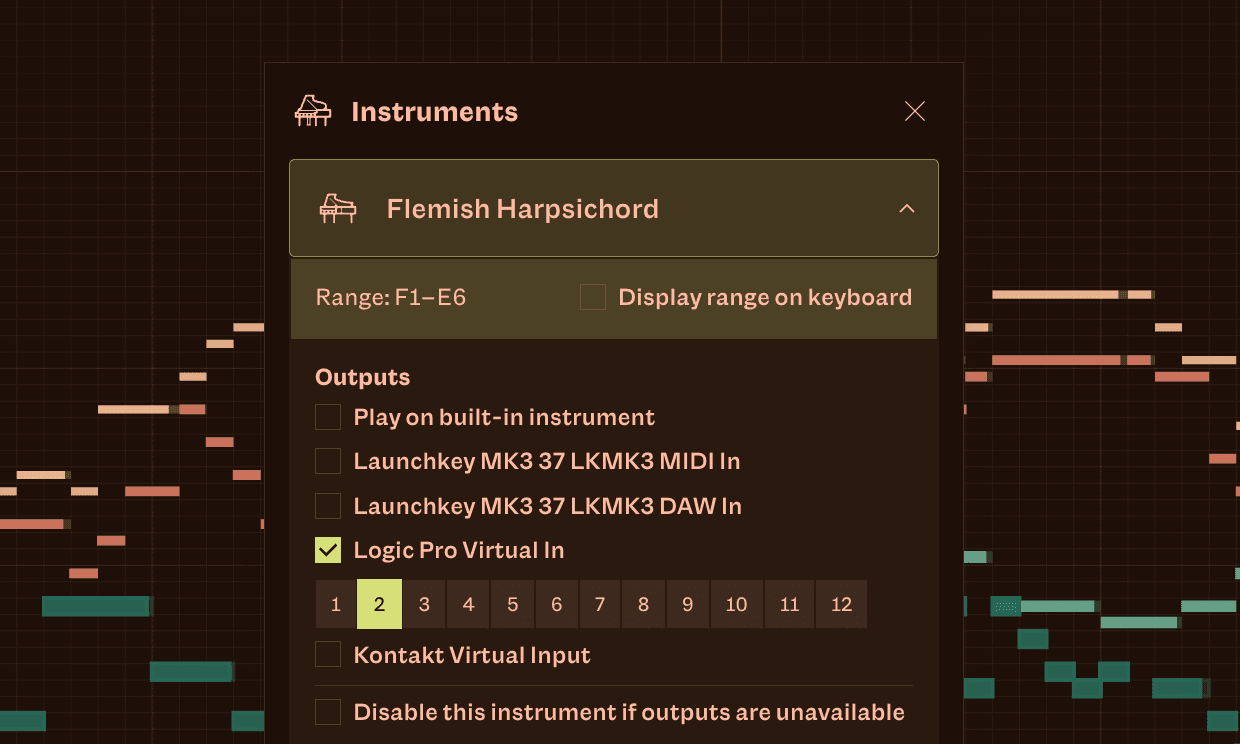Click the harpsichord icon in instrument header
Image resolution: width=1240 pixels, height=744 pixels.
[x=337, y=209]
